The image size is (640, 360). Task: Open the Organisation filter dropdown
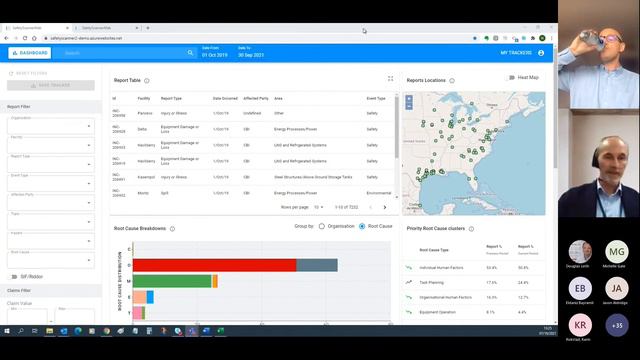click(x=51, y=126)
